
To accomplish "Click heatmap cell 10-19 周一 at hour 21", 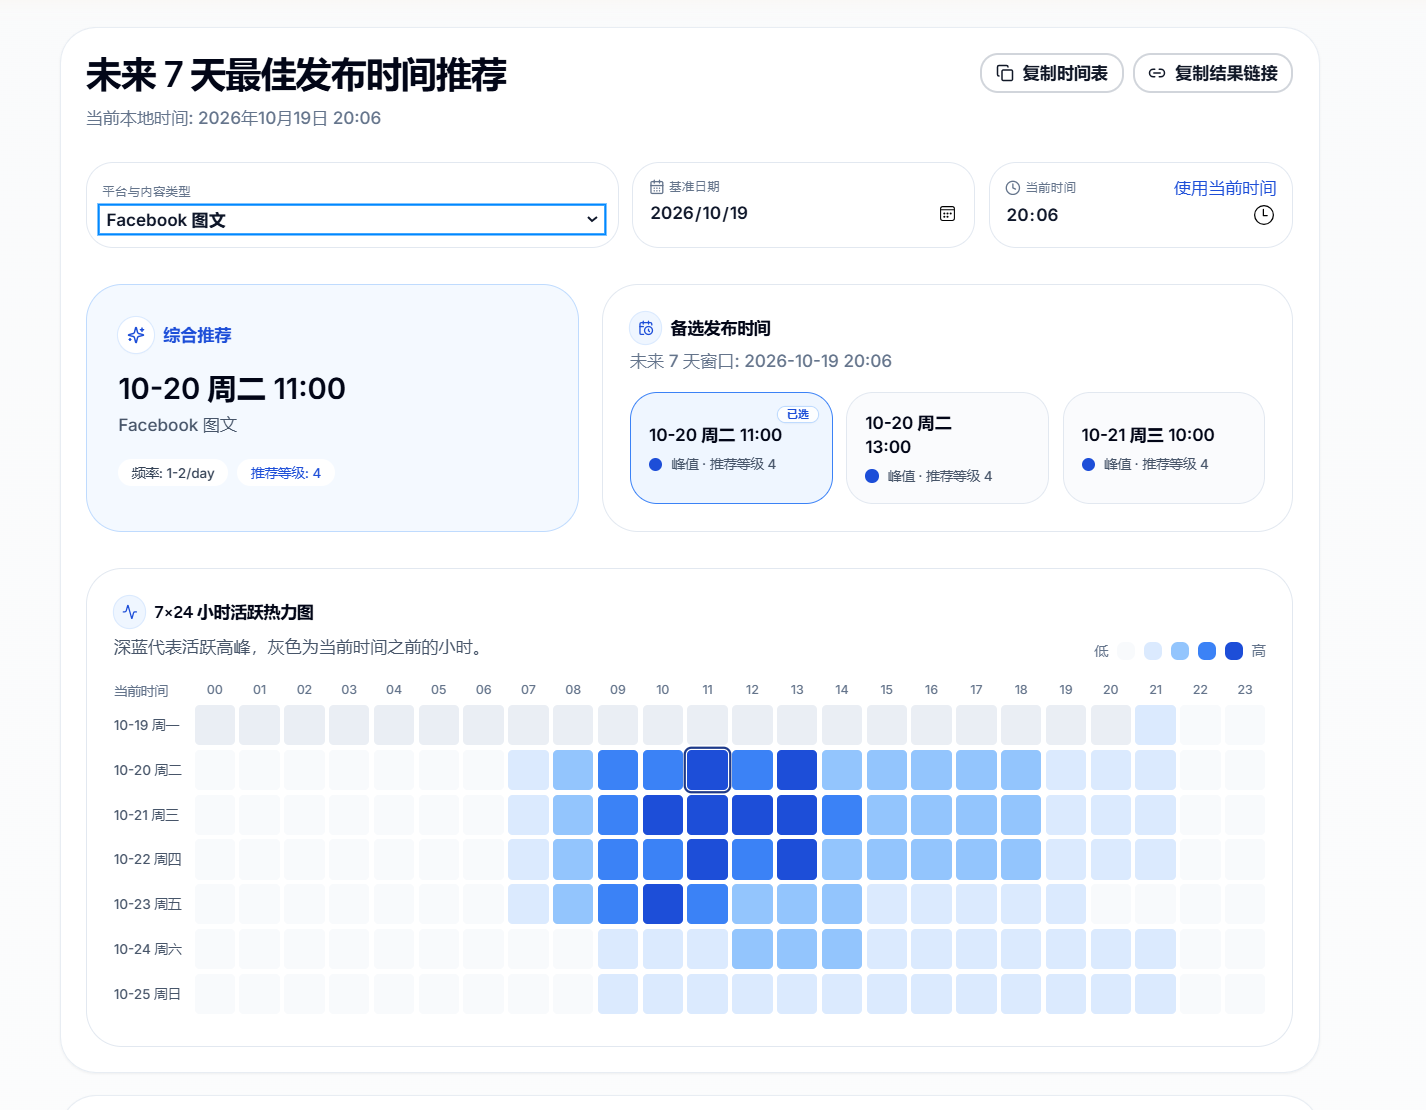I will (x=1156, y=725).
